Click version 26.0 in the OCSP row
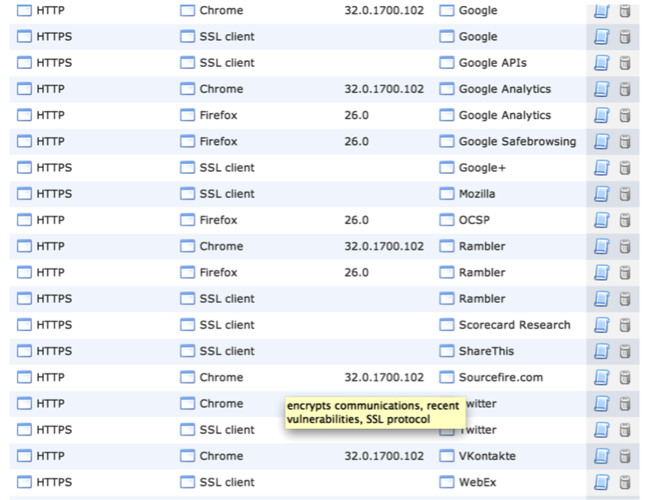The height and width of the screenshot is (500, 647). (x=357, y=220)
